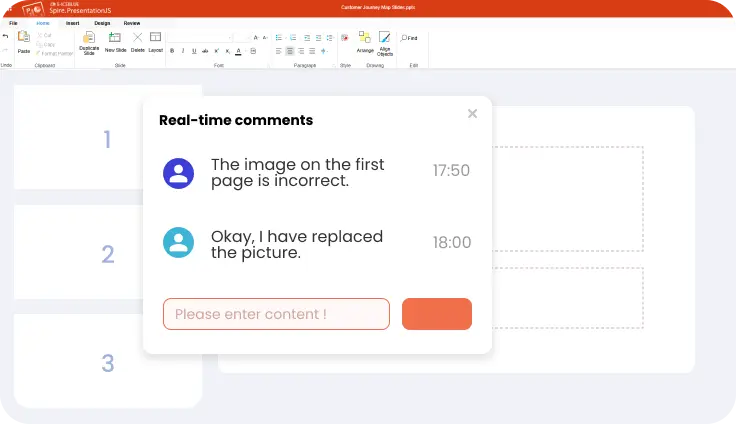Open the vertical text alignment dropdown
The width and height of the screenshot is (736, 424).
coord(324,51)
